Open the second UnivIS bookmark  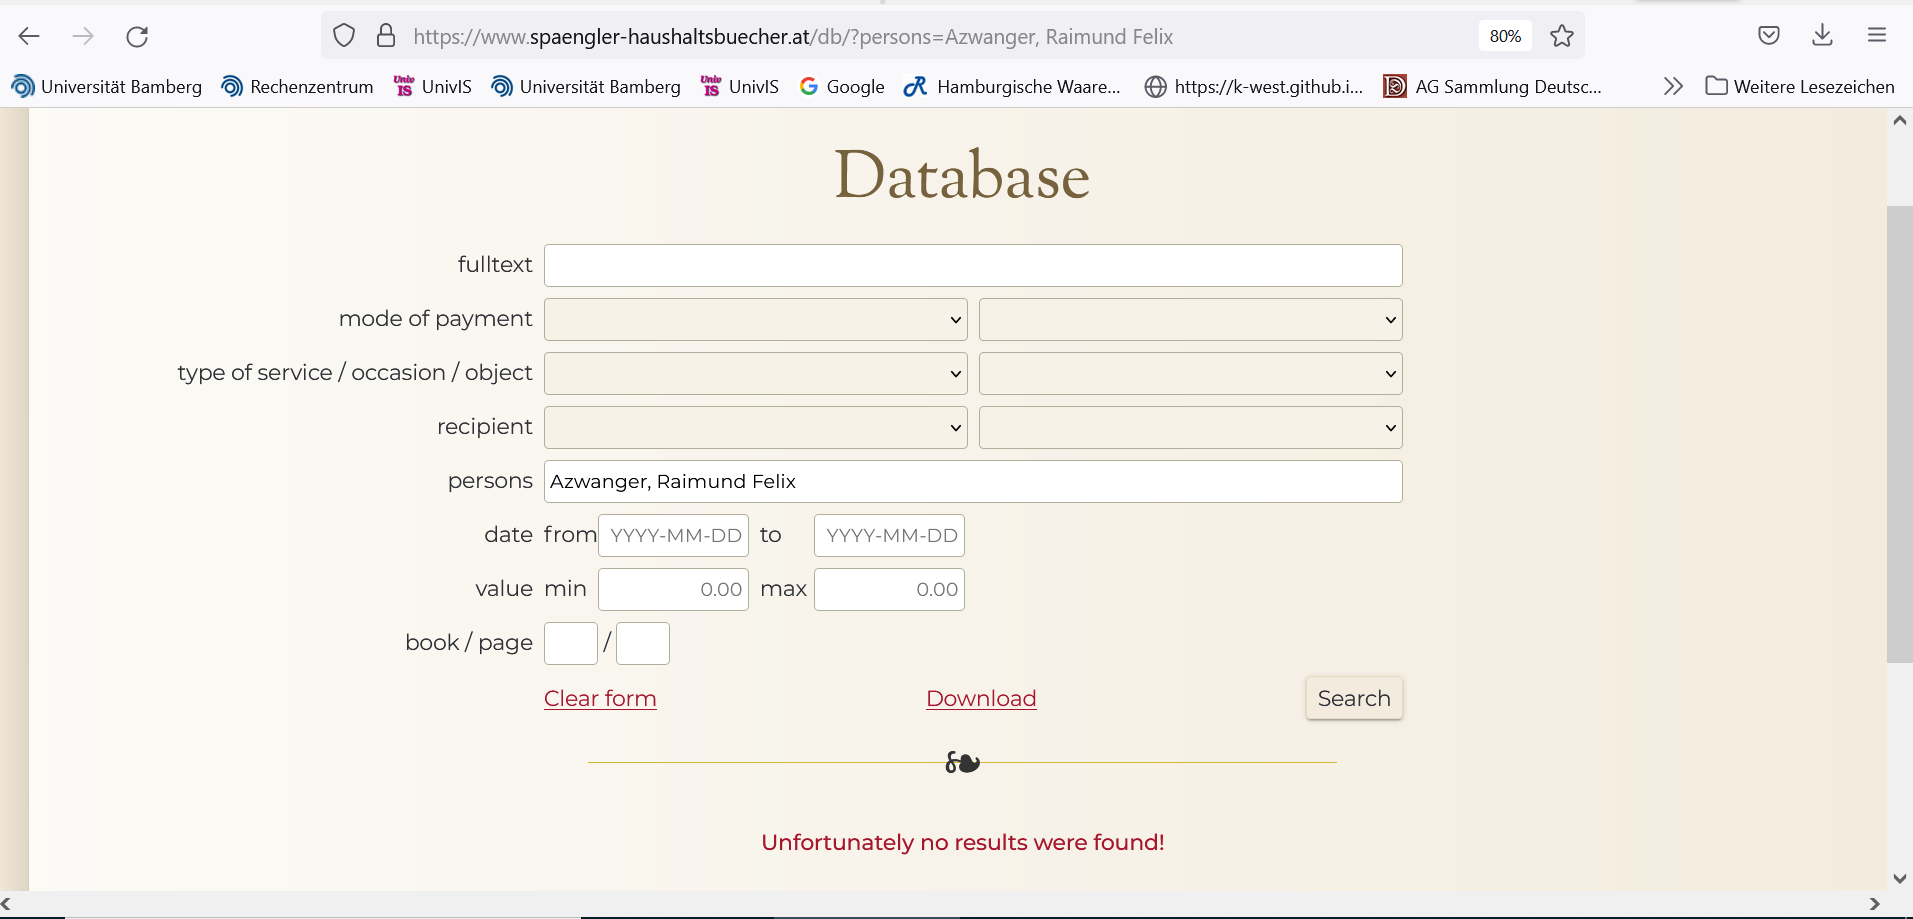(740, 87)
